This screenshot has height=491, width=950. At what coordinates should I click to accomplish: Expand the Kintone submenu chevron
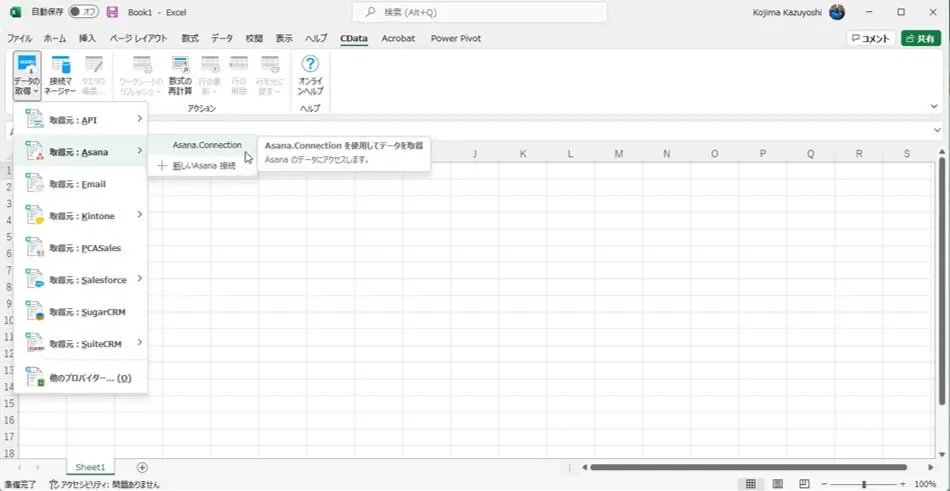[139, 214]
